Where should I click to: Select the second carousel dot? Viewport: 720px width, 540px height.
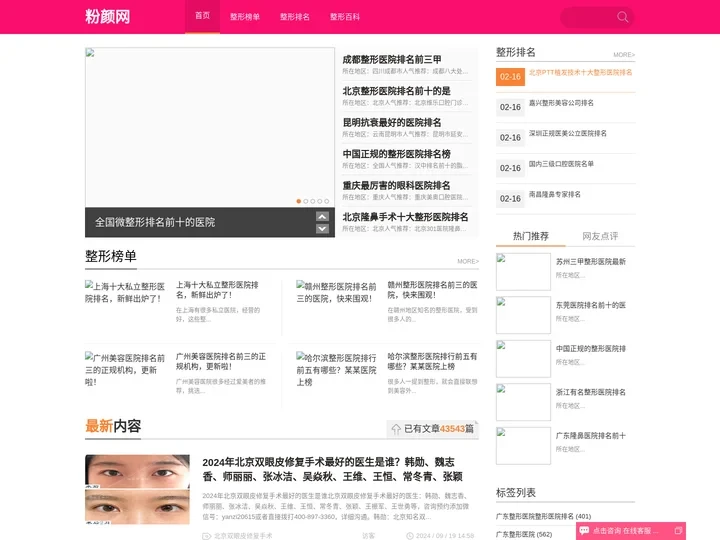pyautogui.click(x=306, y=201)
